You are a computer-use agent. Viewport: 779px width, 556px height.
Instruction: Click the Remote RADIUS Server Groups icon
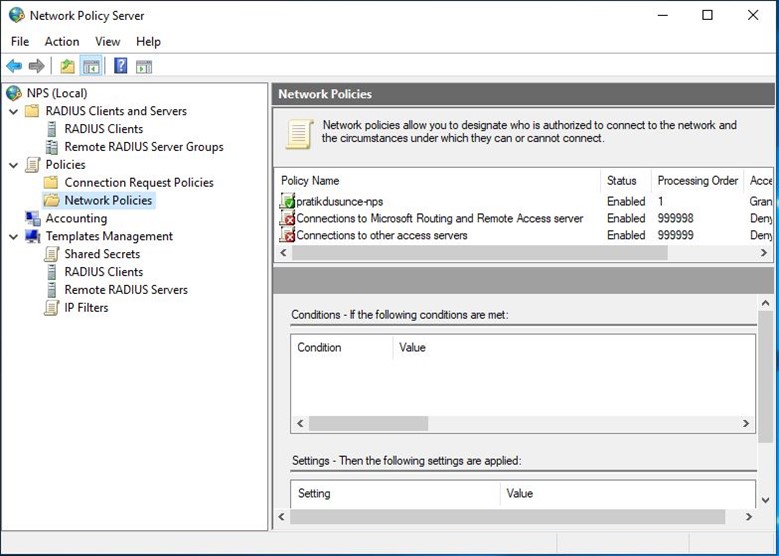click(x=51, y=147)
